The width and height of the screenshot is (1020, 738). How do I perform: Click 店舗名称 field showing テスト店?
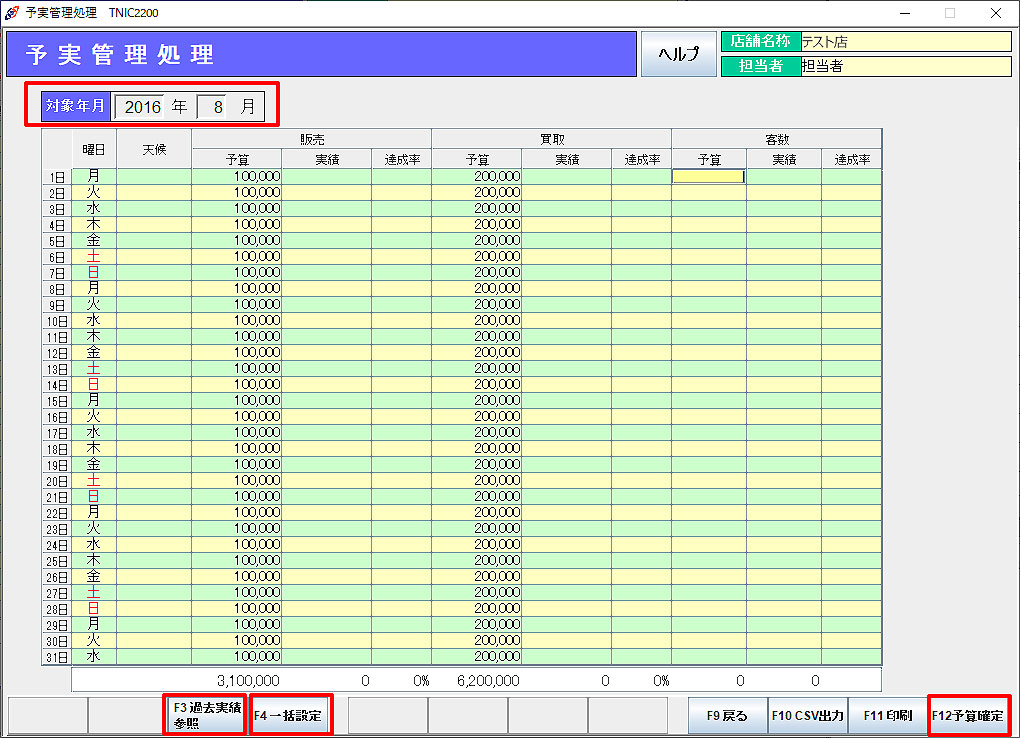[x=905, y=42]
